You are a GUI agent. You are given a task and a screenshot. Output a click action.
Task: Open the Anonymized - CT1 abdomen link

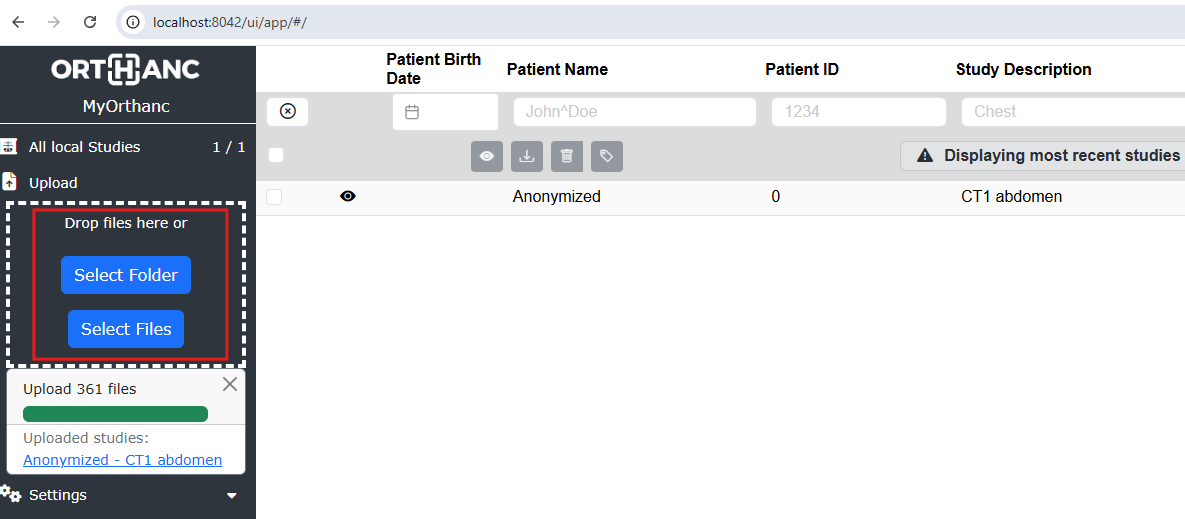point(122,460)
